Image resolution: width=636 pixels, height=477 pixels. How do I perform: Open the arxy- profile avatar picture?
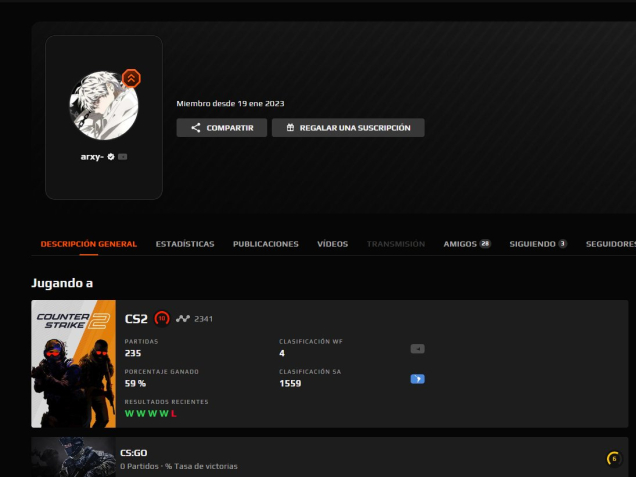pyautogui.click(x=103, y=103)
